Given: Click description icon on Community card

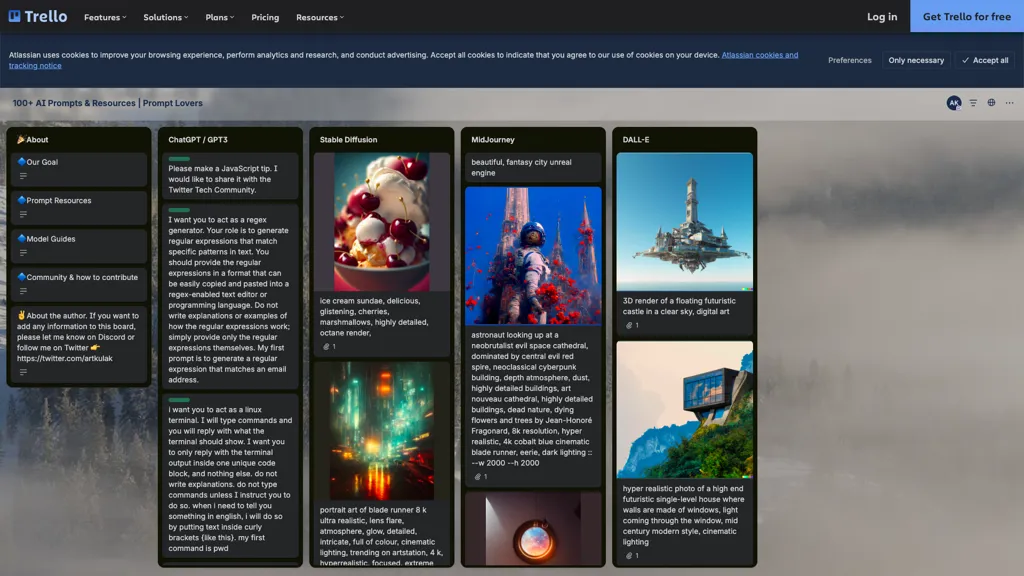Looking at the screenshot, I should [x=23, y=291].
